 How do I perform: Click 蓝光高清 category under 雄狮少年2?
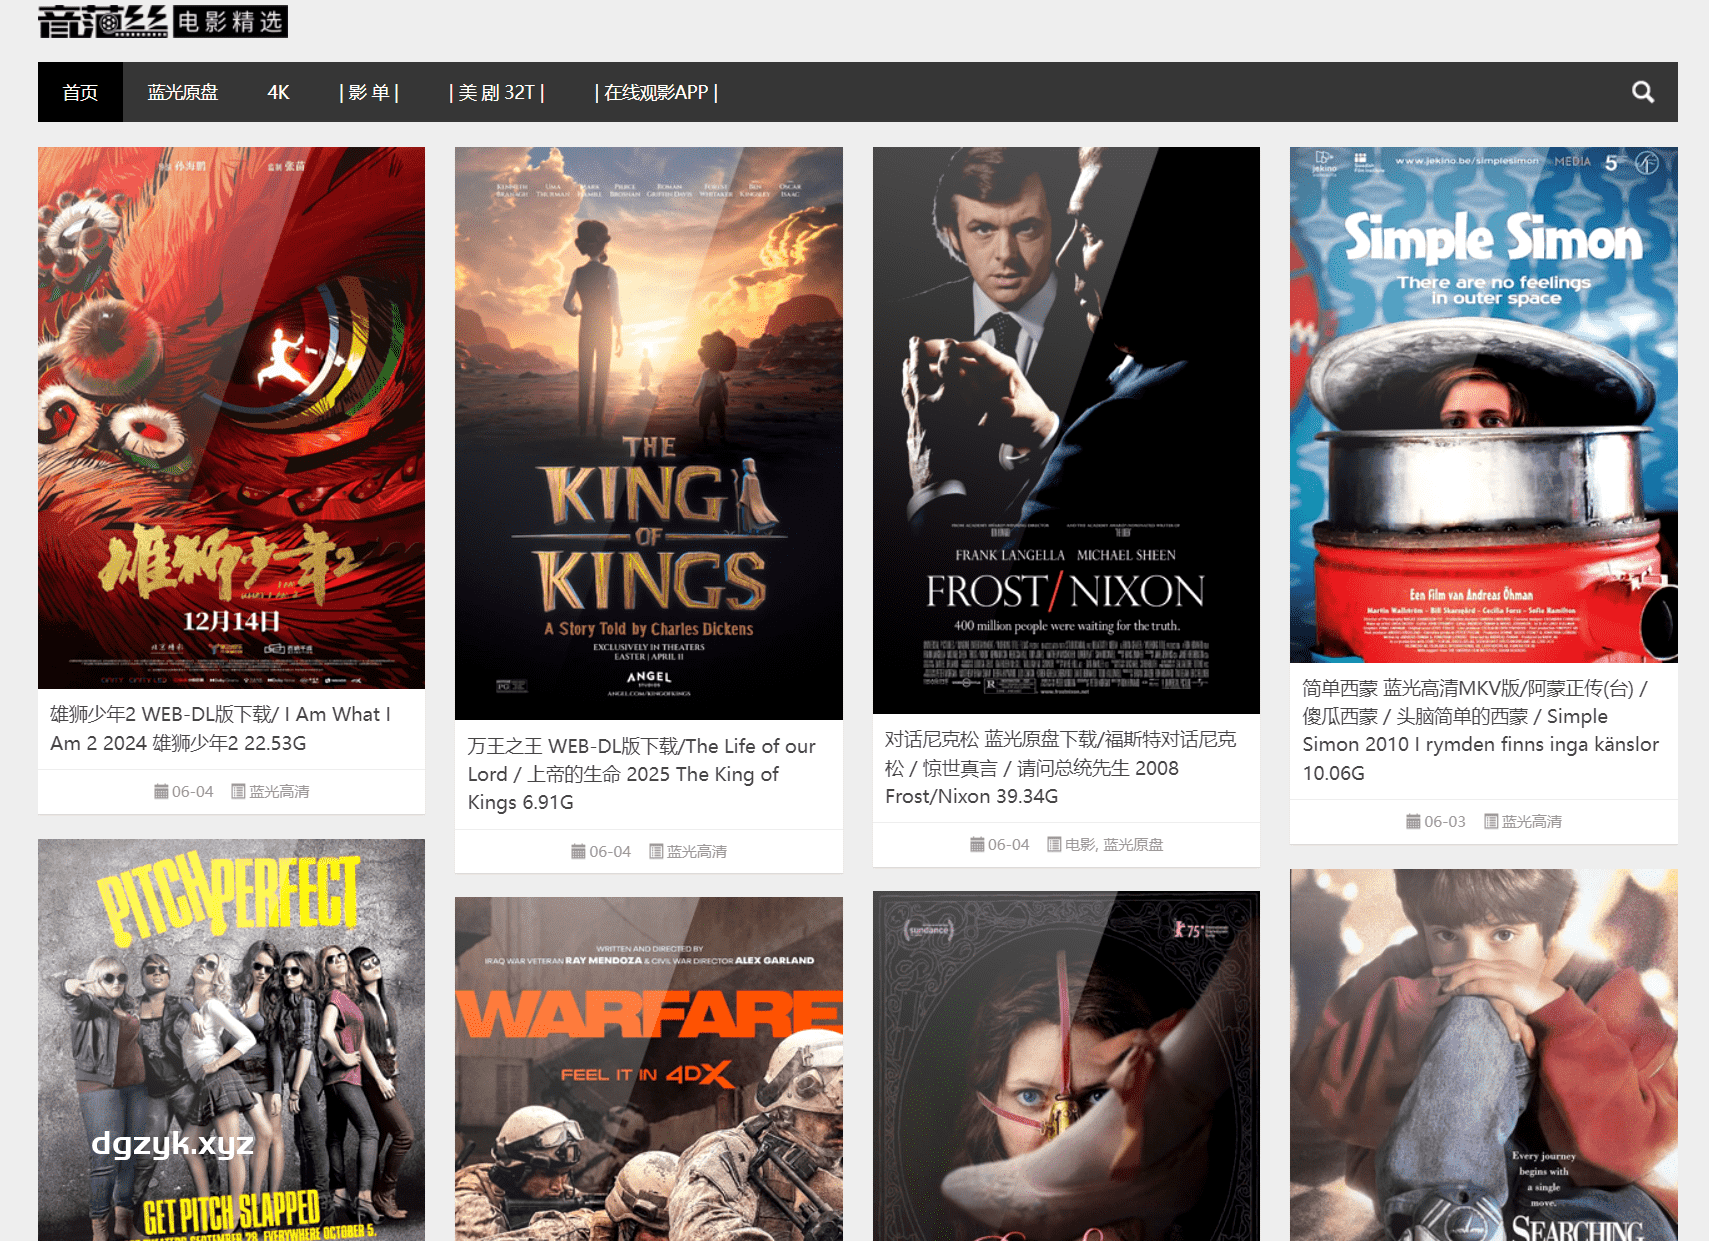click(279, 791)
